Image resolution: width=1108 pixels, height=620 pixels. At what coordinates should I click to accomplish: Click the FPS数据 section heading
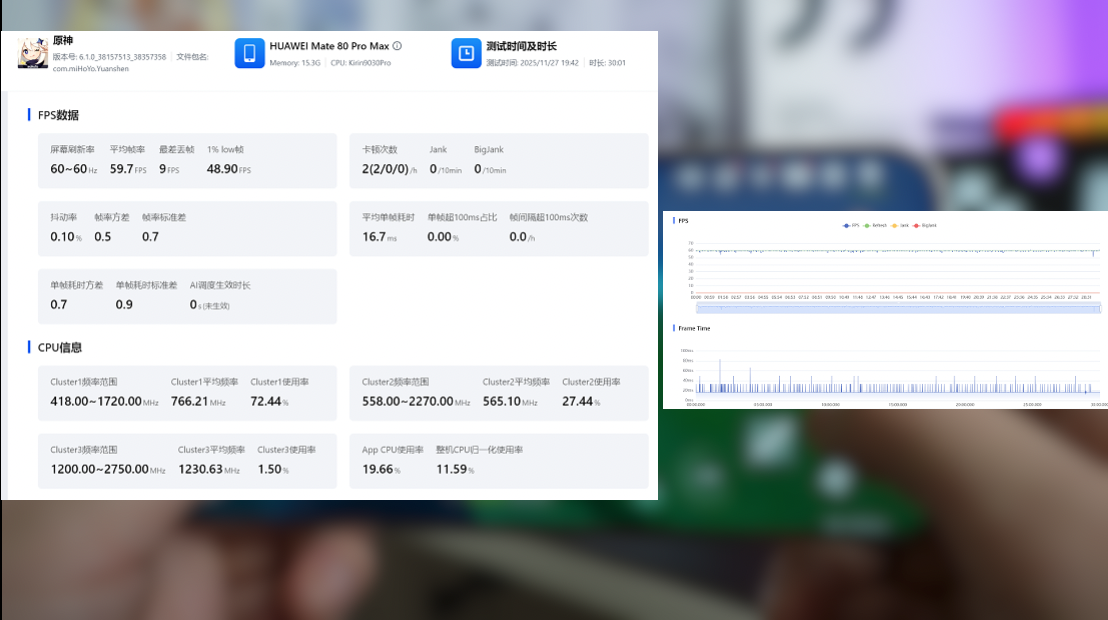pyautogui.click(x=58, y=115)
